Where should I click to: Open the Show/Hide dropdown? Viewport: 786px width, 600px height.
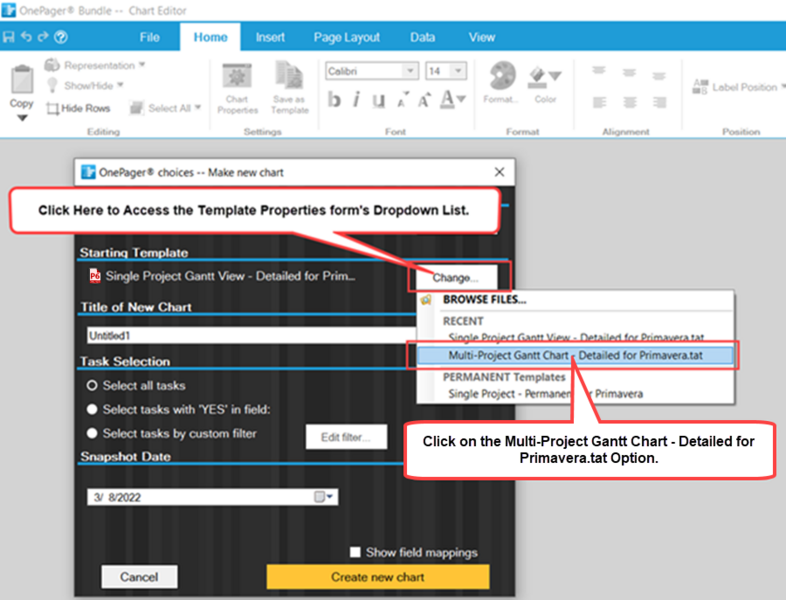pyautogui.click(x=85, y=86)
